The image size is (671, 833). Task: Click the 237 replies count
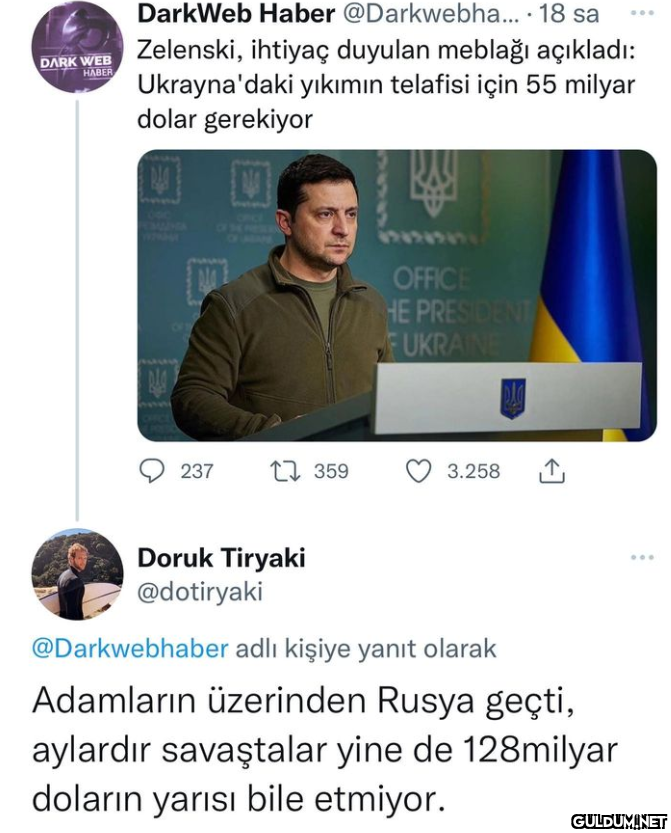pos(196,471)
